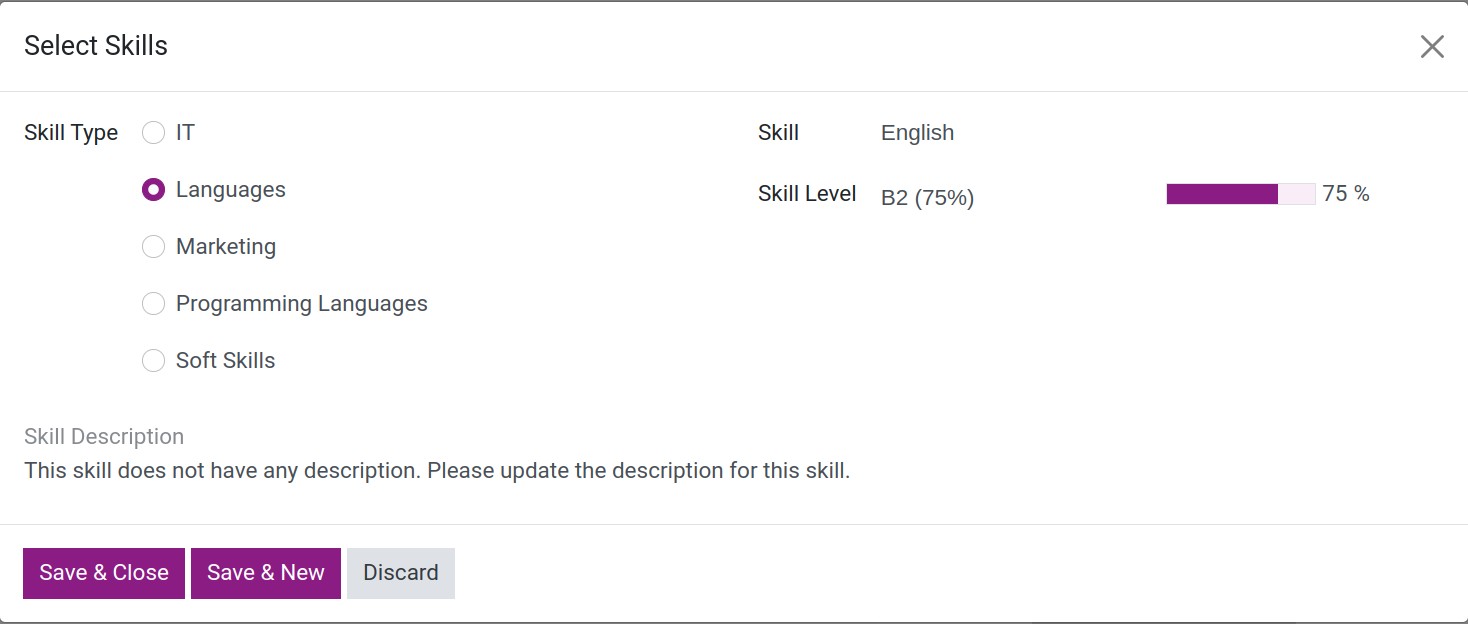The width and height of the screenshot is (1468, 624).
Task: Click Save & Close
Action: tap(103, 572)
